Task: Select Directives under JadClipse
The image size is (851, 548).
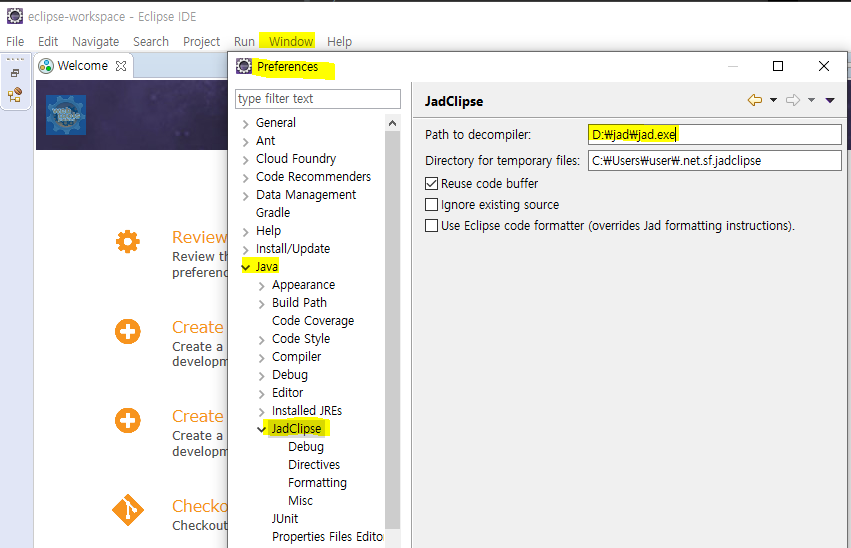Action: tap(314, 464)
